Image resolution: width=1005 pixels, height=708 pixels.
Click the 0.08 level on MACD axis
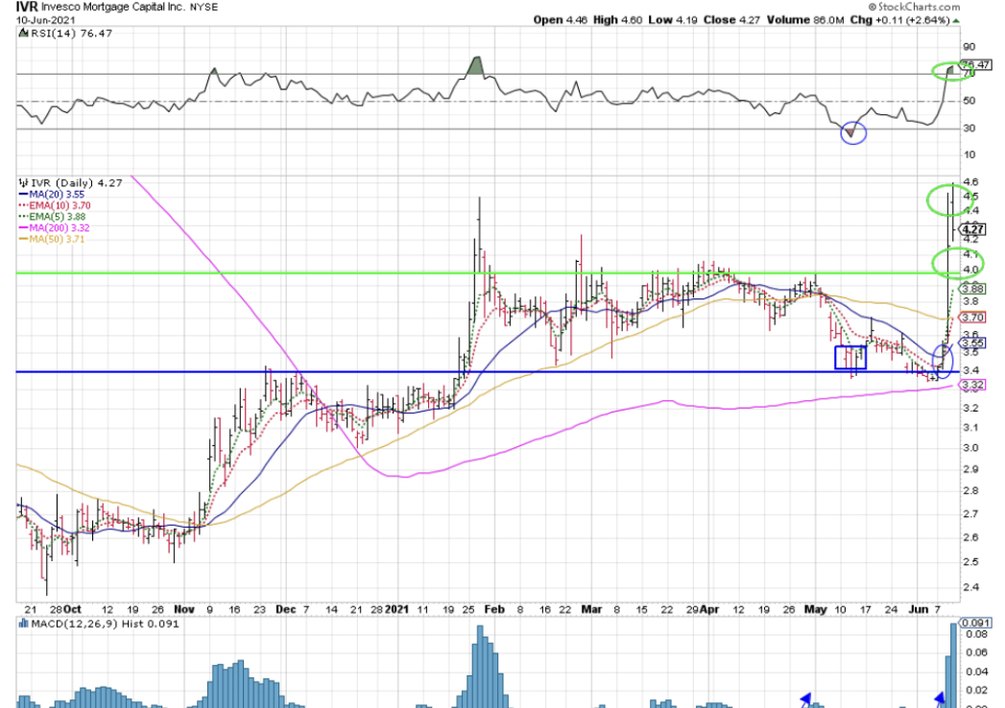pyautogui.click(x=977, y=634)
